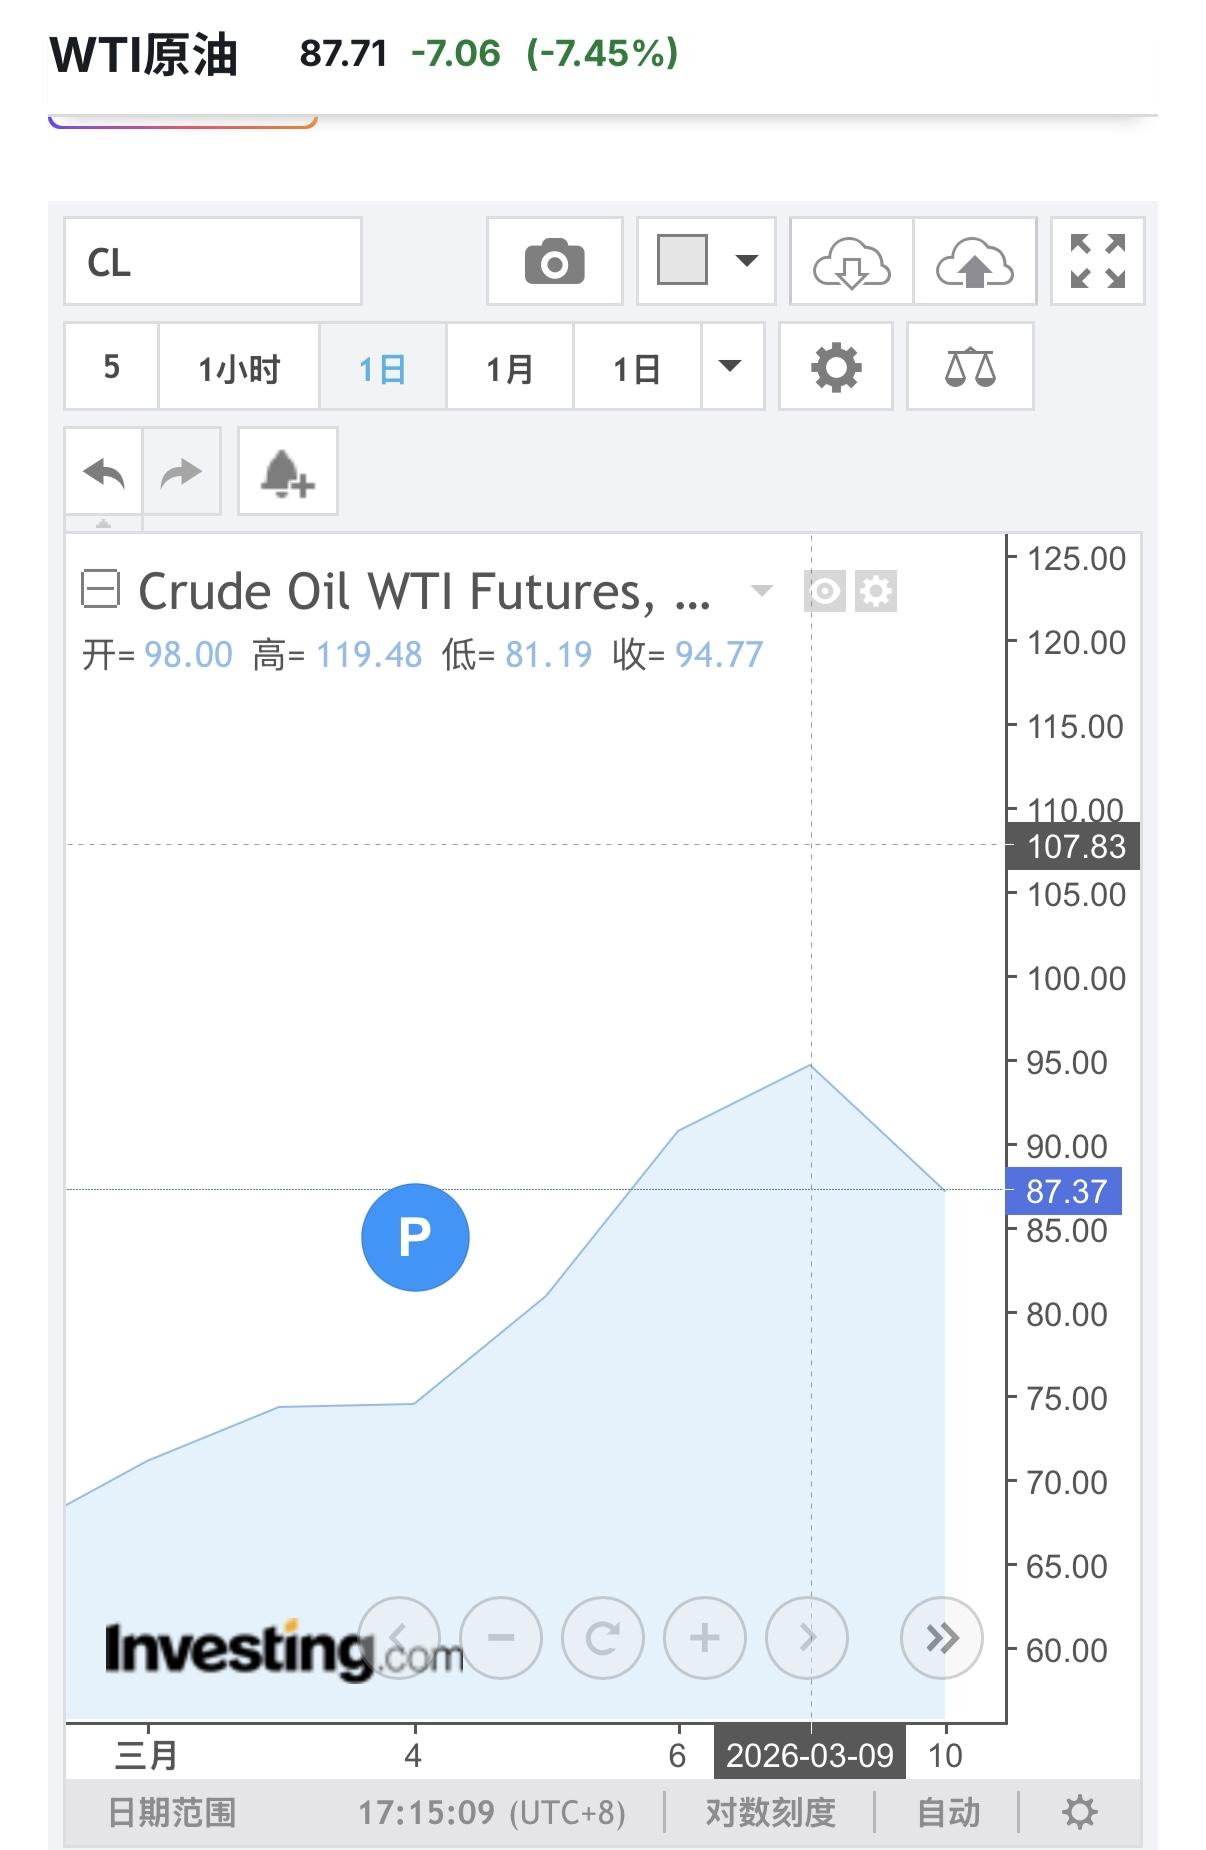Select the 1小时 interval tab
1206x1850 pixels.
coord(239,368)
